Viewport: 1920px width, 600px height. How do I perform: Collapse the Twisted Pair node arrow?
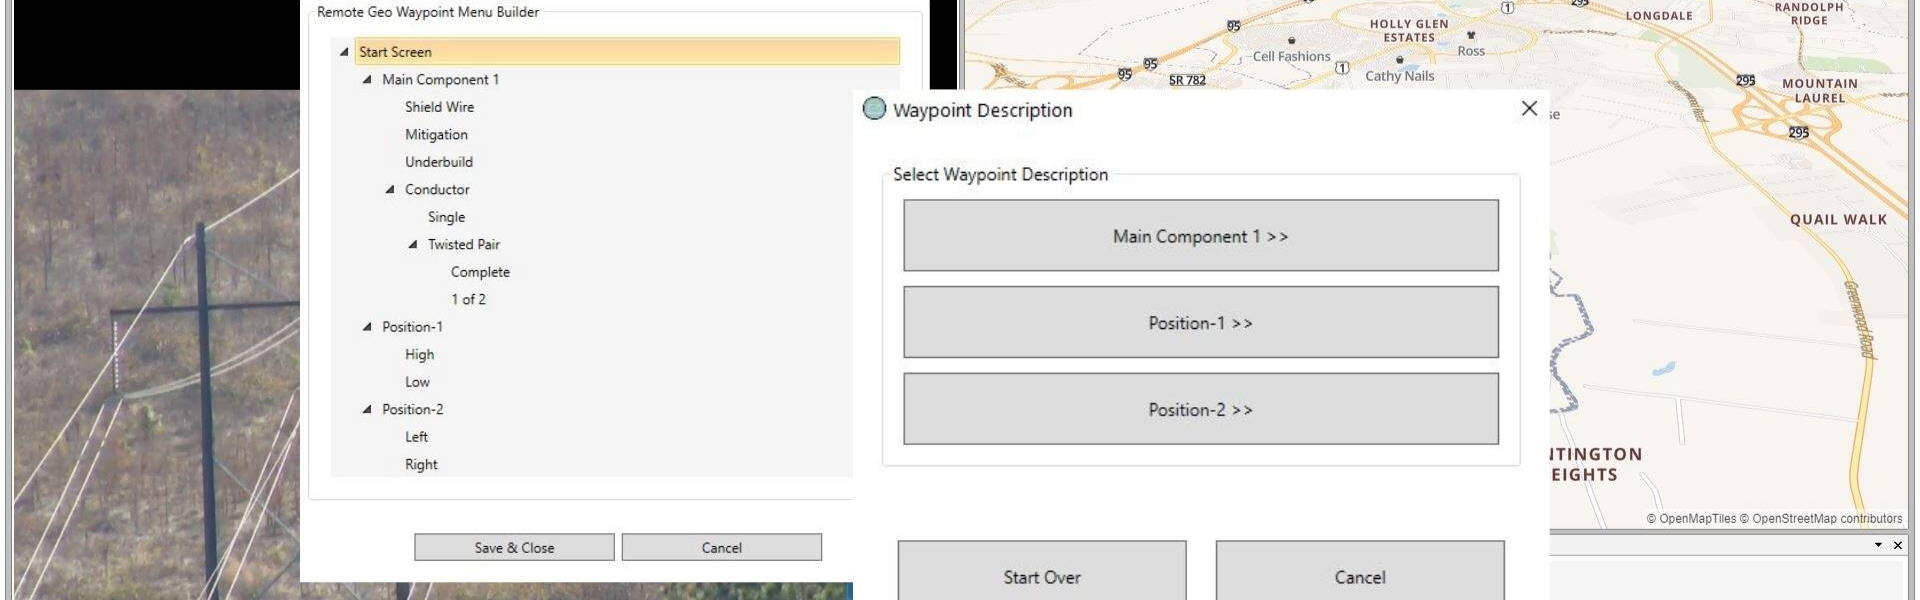[413, 244]
